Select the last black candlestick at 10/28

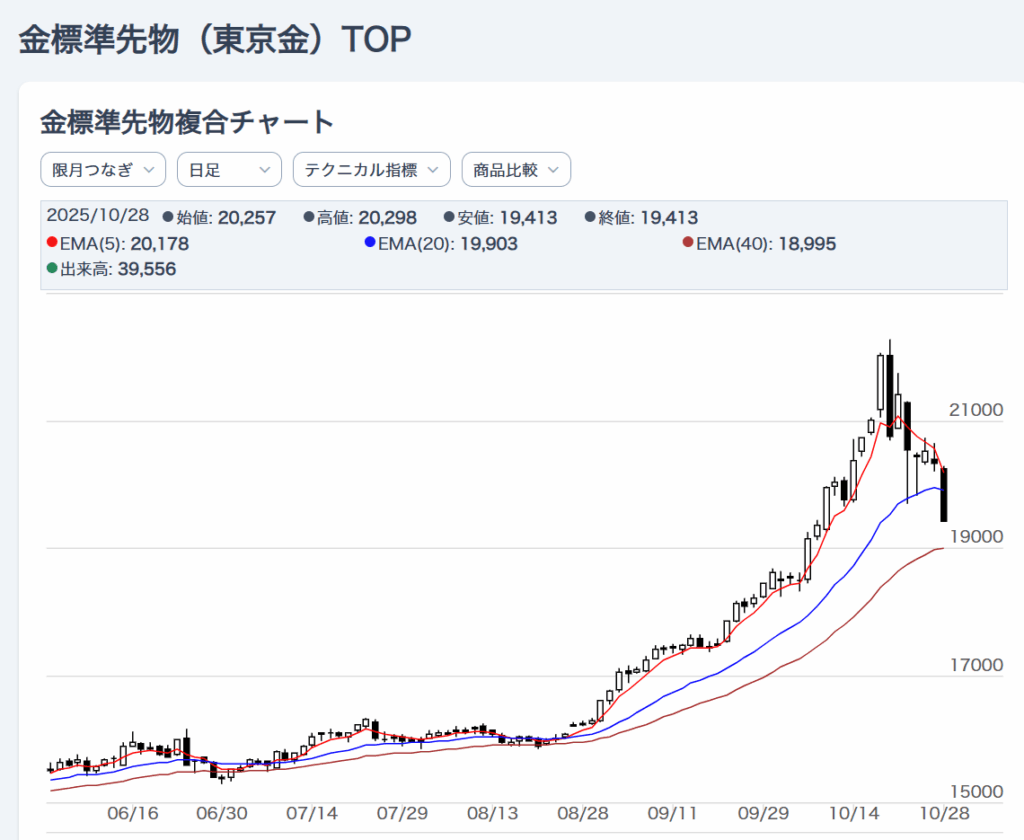point(943,494)
